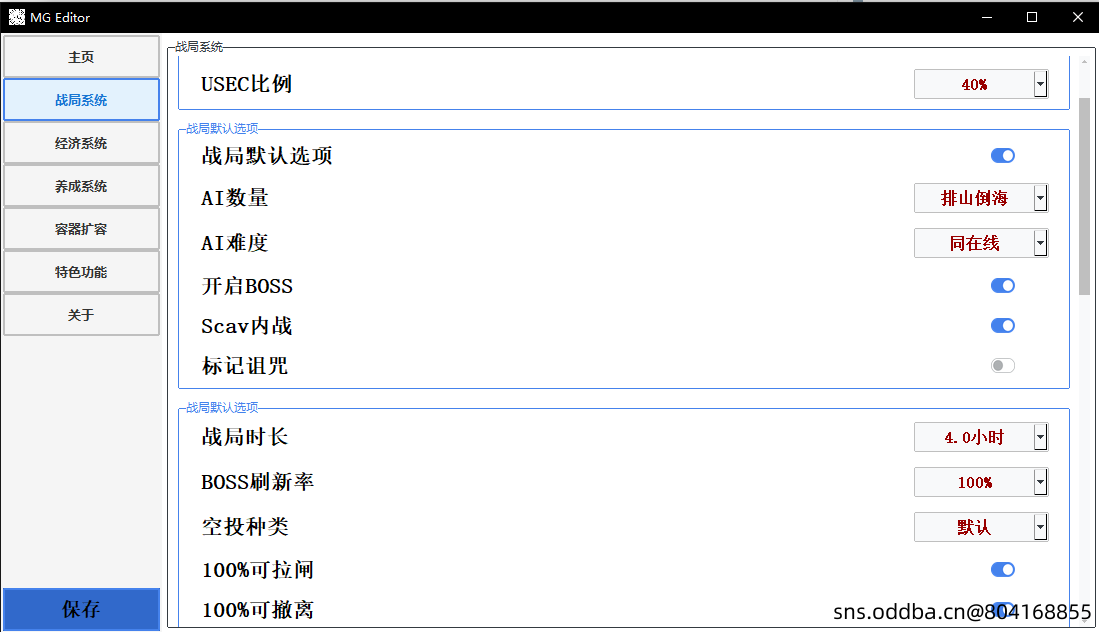Screen dimensions: 1099x632
Task: Click the 标记诅咒 label text
Action: click(x=245, y=366)
